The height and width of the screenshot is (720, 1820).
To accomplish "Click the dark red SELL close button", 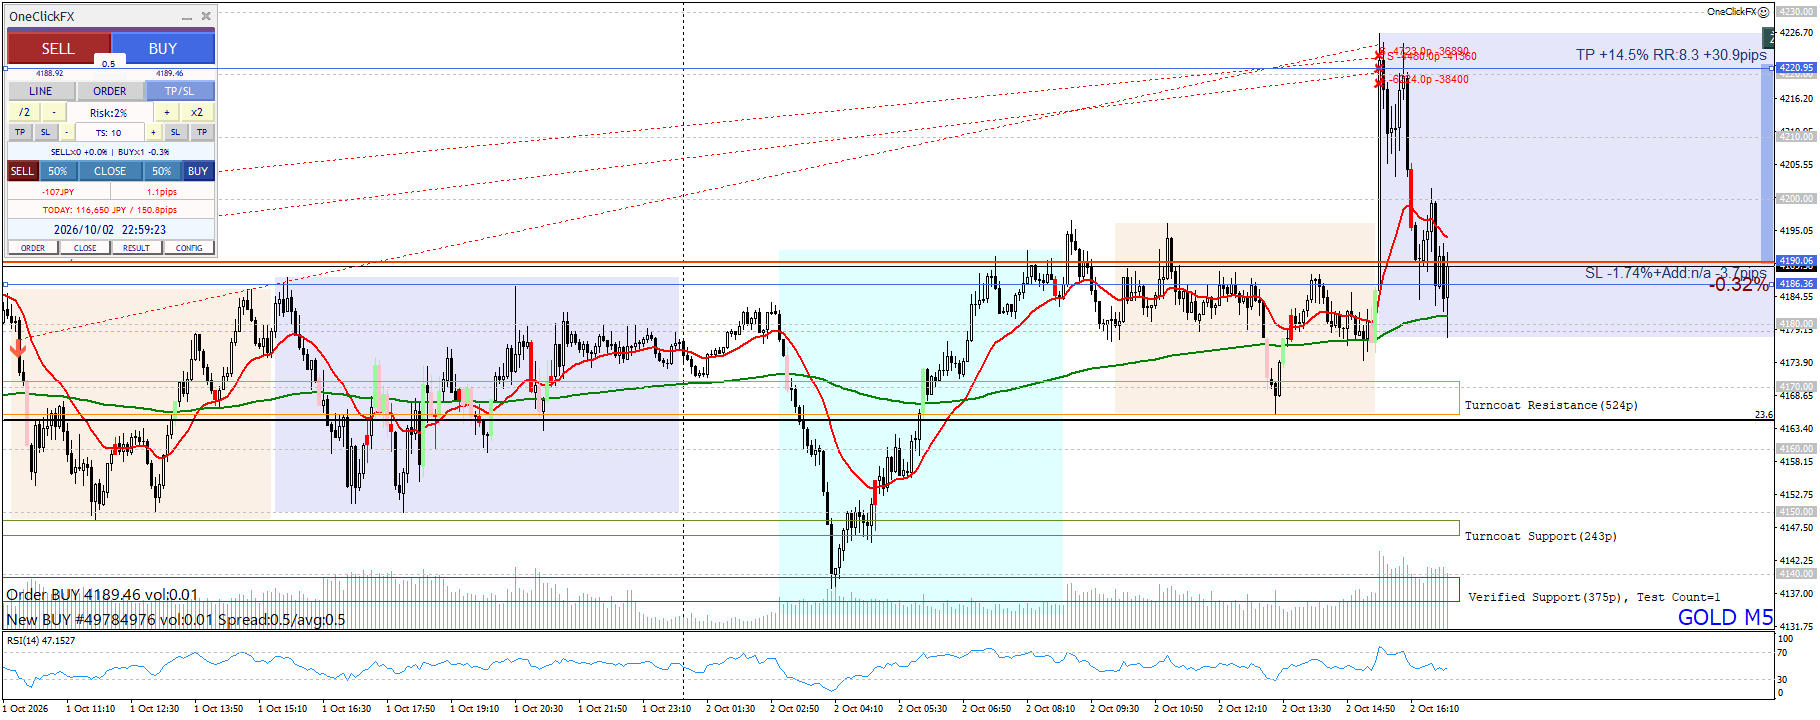I will pos(22,171).
